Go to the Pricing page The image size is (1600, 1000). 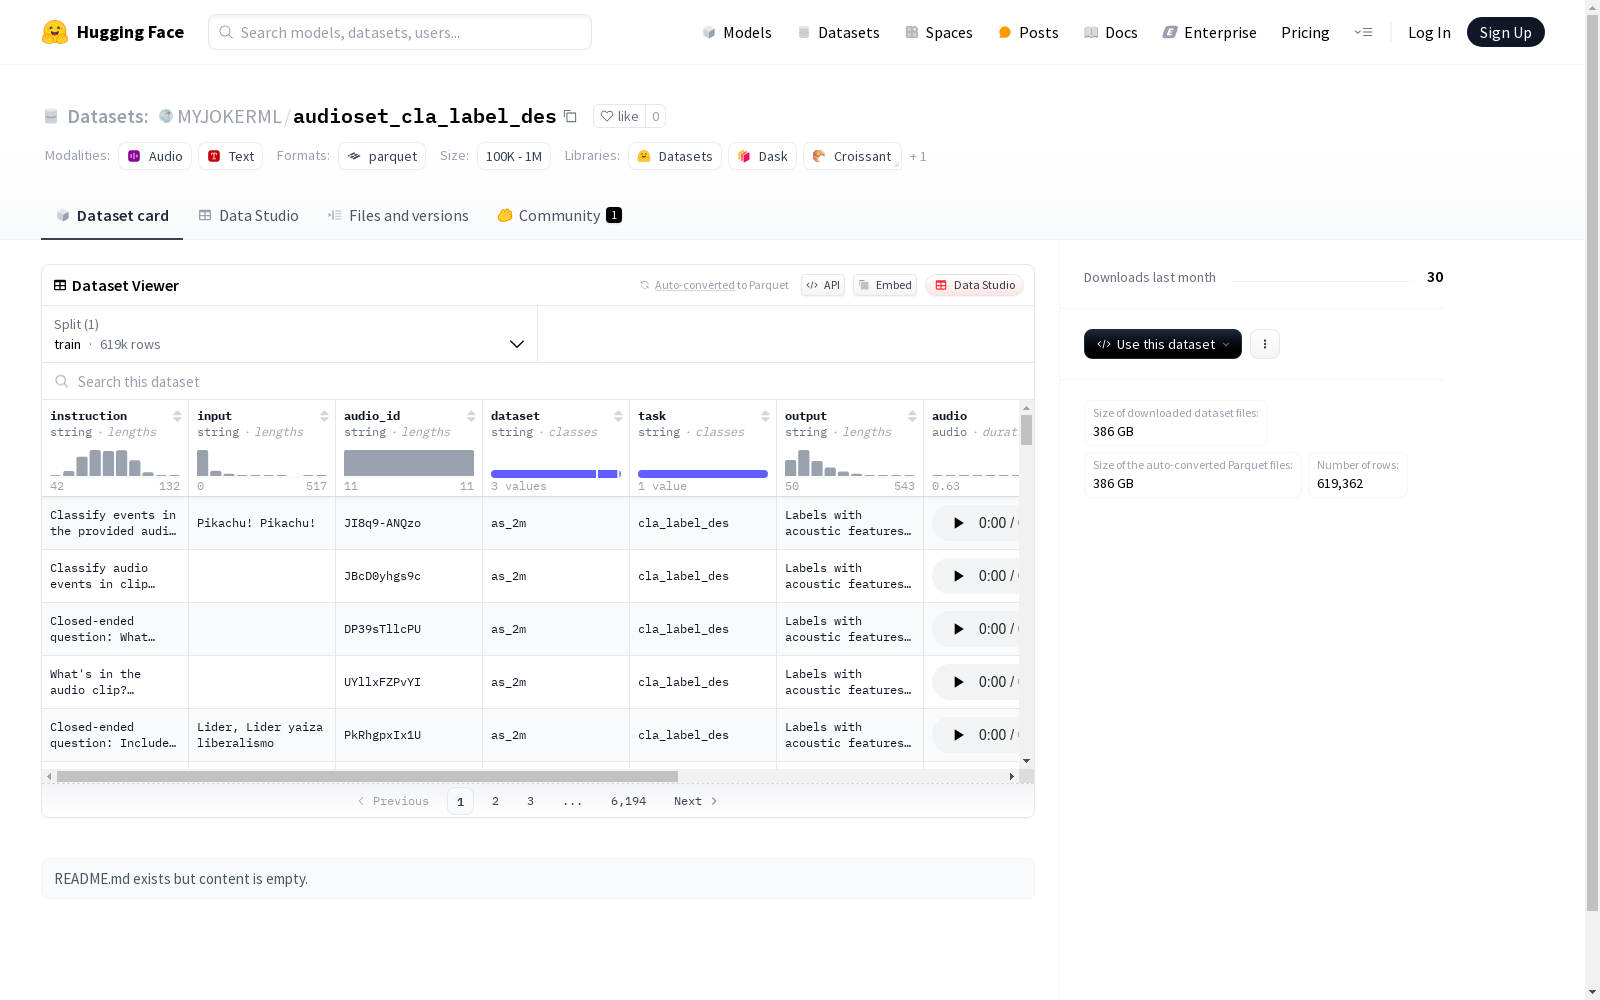1305,32
